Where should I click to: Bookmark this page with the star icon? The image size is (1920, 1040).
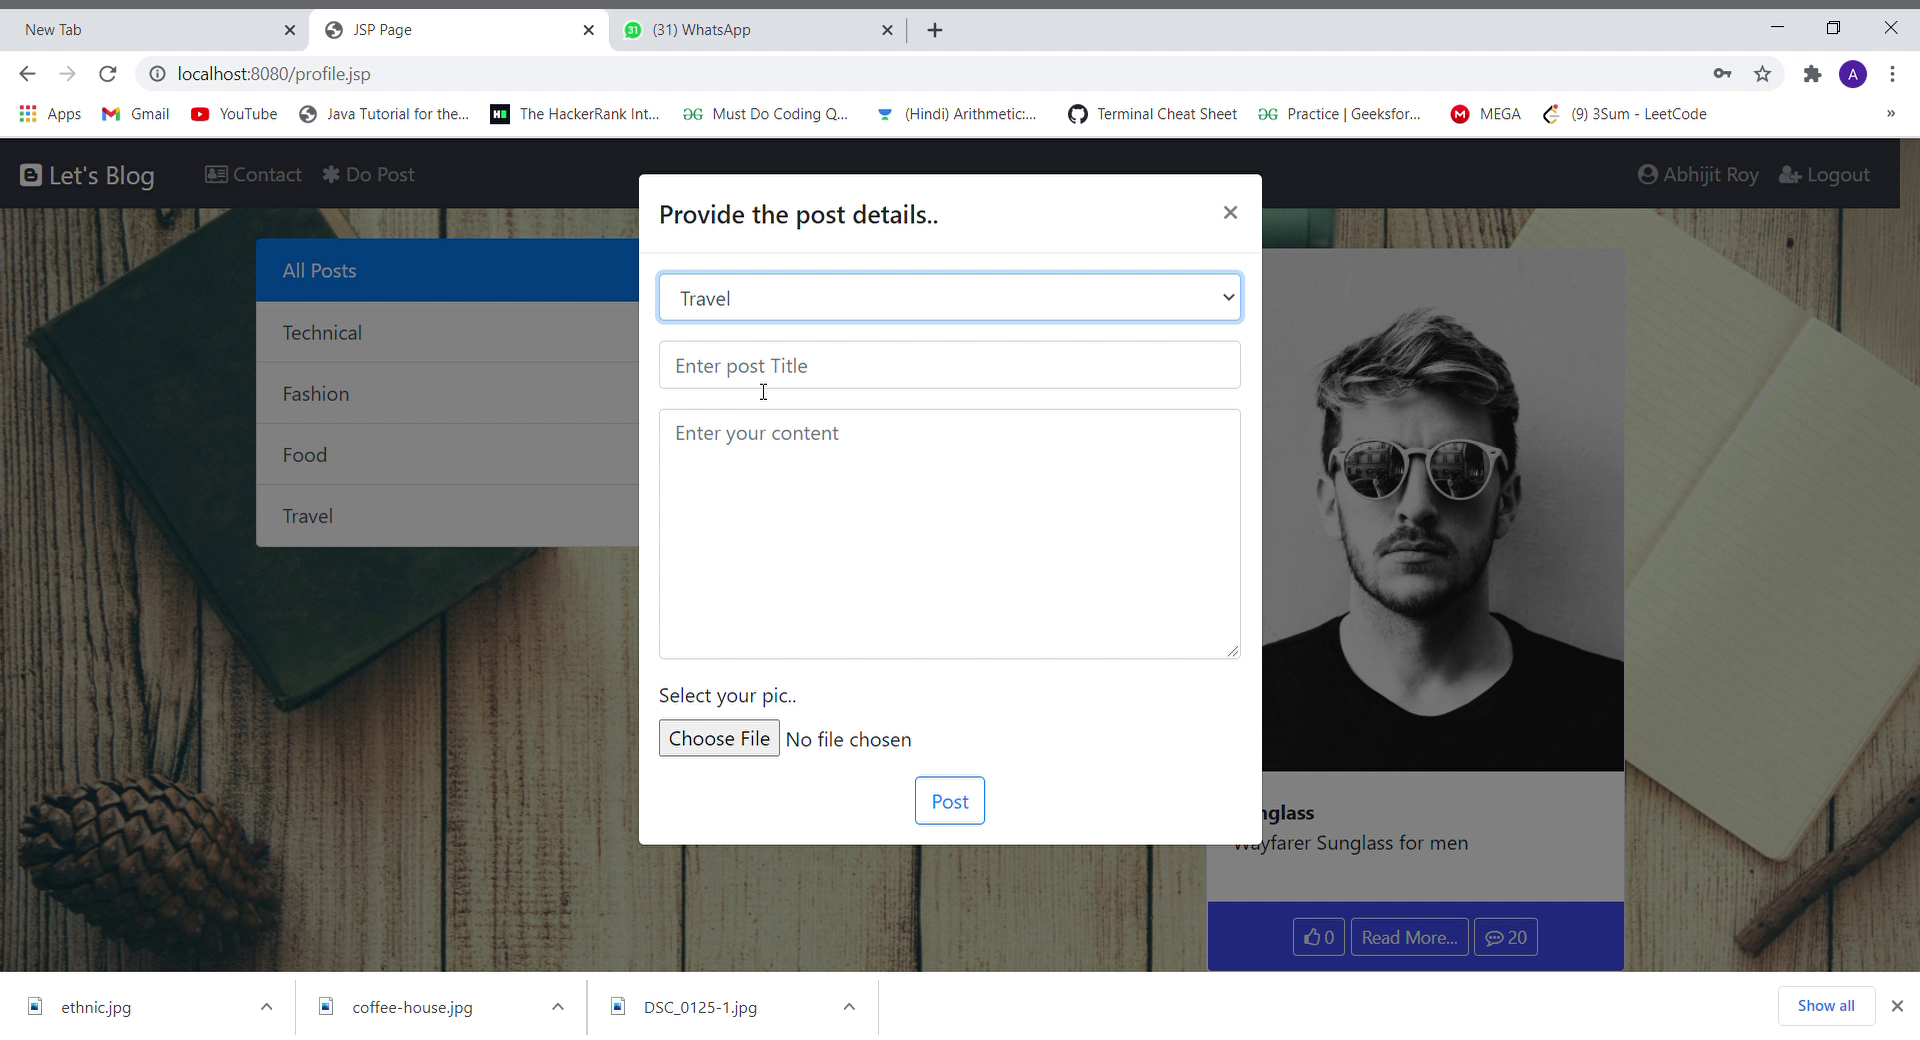pyautogui.click(x=1763, y=74)
